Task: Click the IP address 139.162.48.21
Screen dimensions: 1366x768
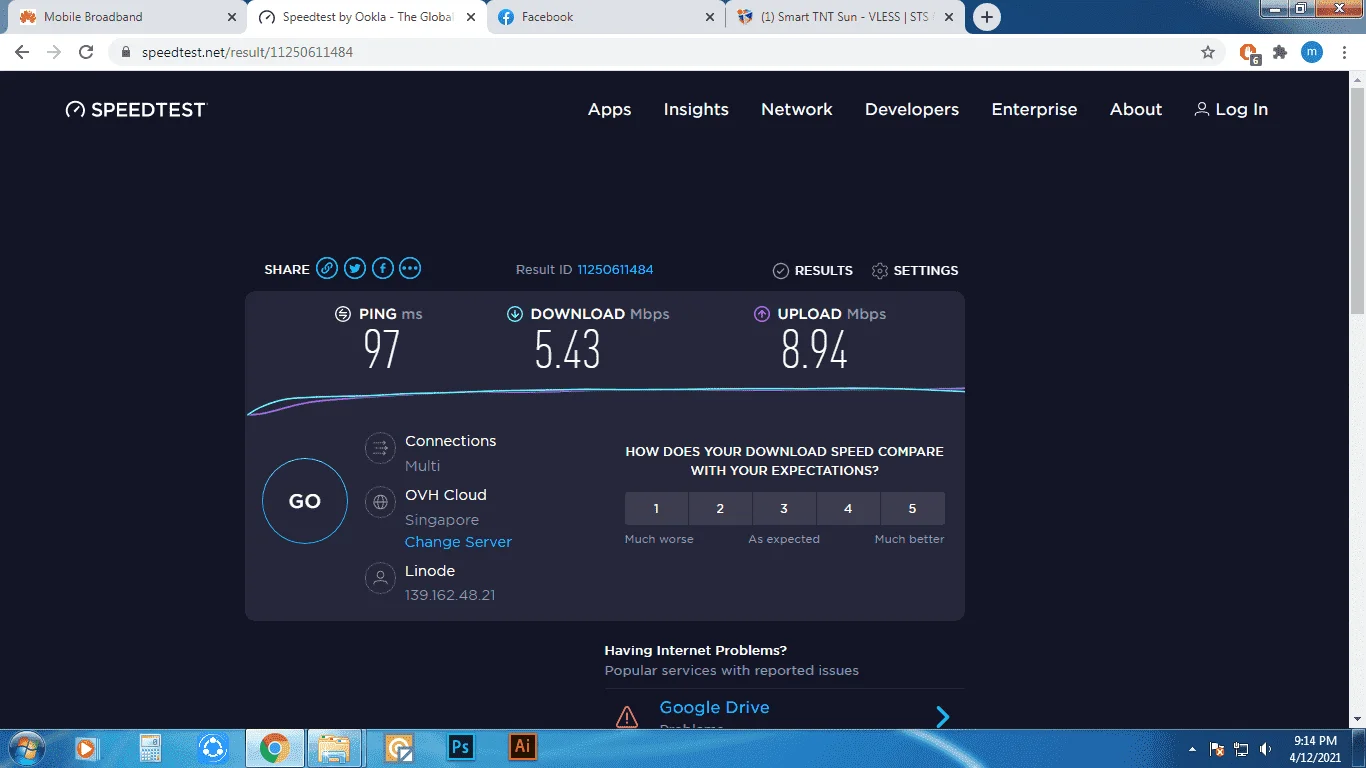Action: click(x=450, y=595)
